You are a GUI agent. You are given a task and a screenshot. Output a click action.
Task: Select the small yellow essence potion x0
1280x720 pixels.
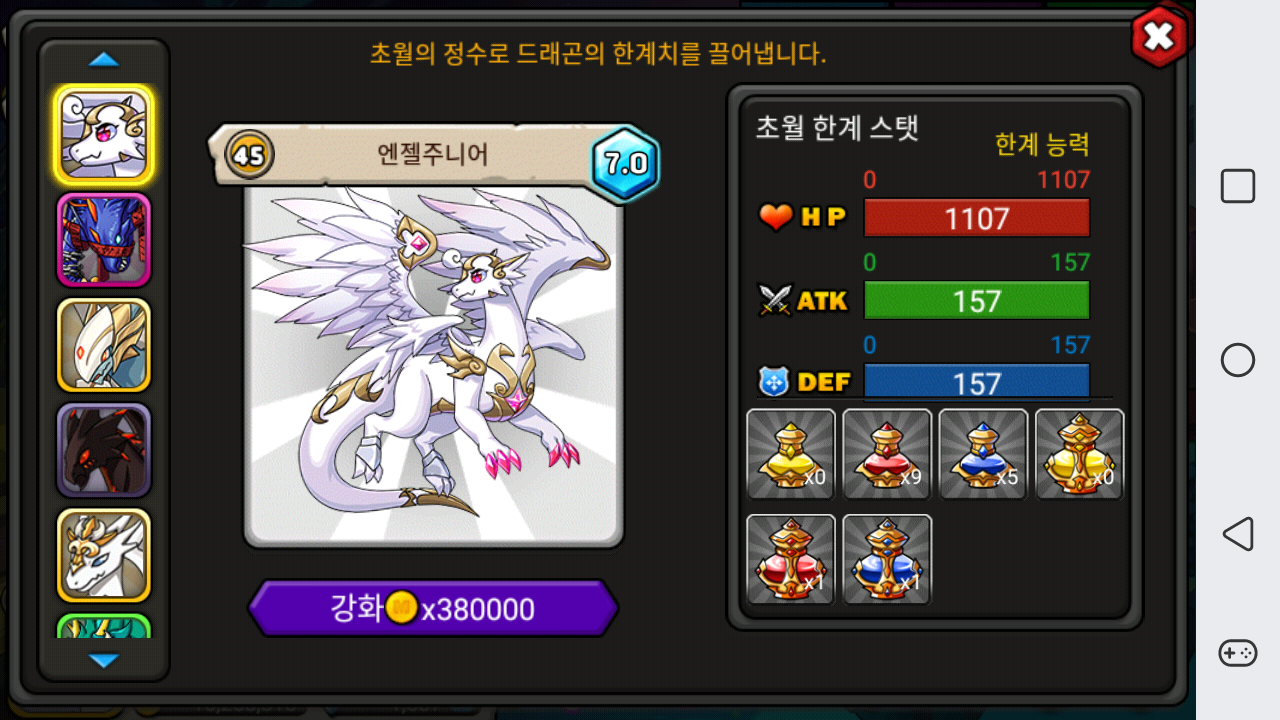point(791,454)
